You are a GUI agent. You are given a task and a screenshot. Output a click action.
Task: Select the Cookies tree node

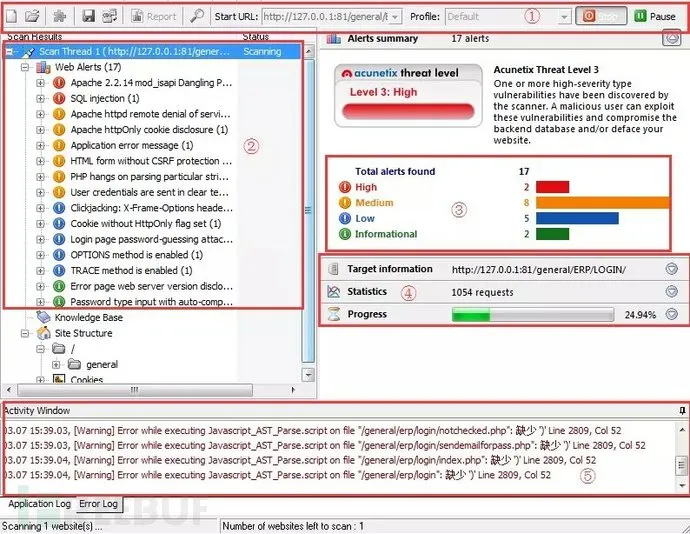click(87, 379)
